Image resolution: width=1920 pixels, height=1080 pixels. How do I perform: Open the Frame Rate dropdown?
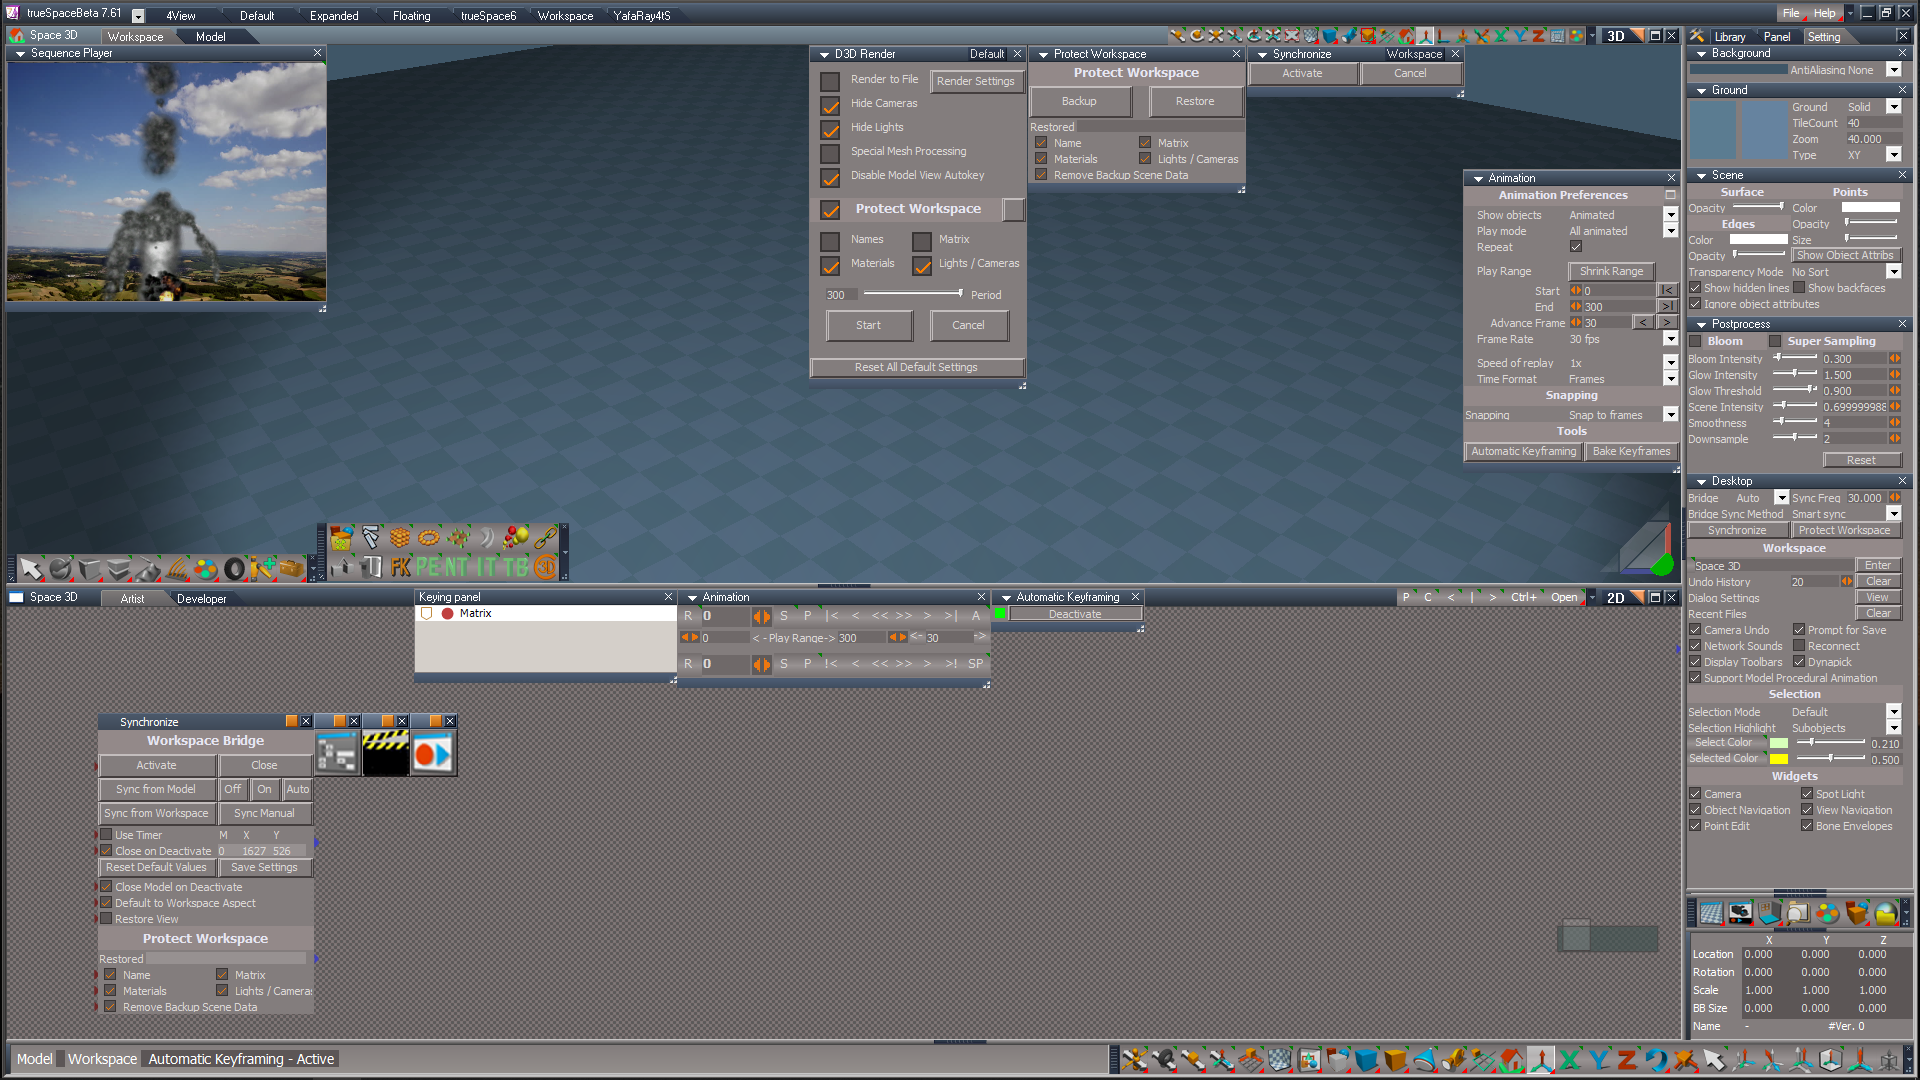click(x=1670, y=339)
